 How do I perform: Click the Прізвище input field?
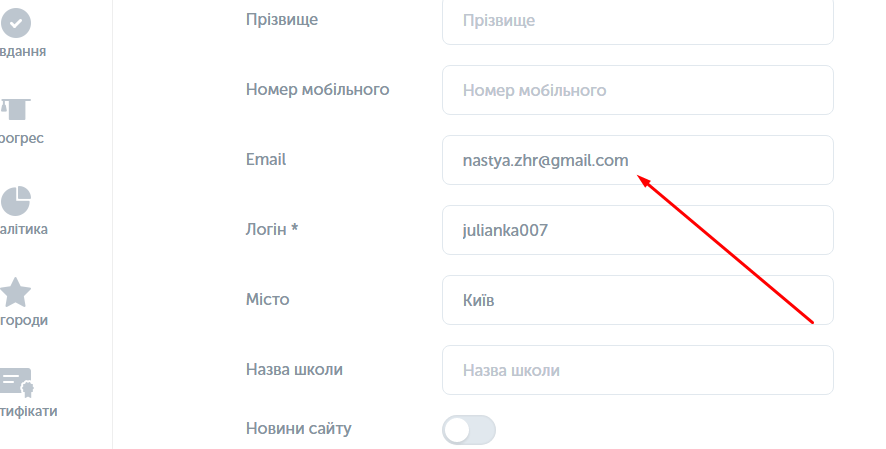pyautogui.click(x=637, y=21)
